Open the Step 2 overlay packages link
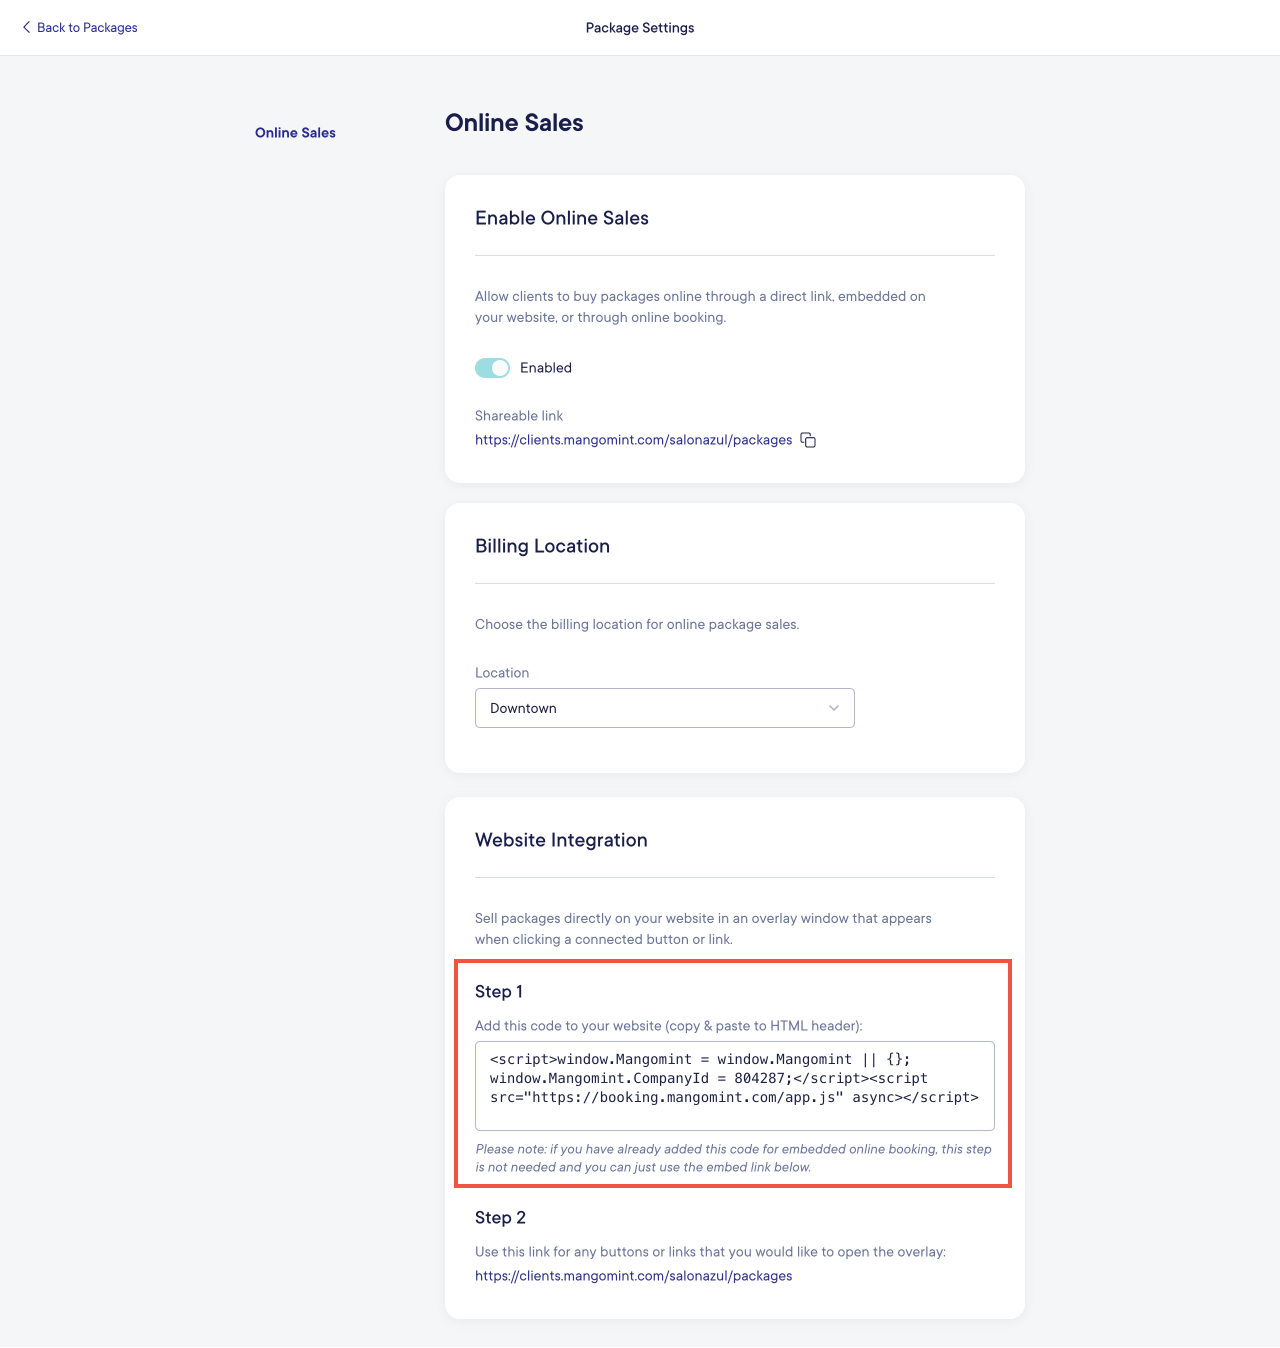 (x=633, y=1276)
